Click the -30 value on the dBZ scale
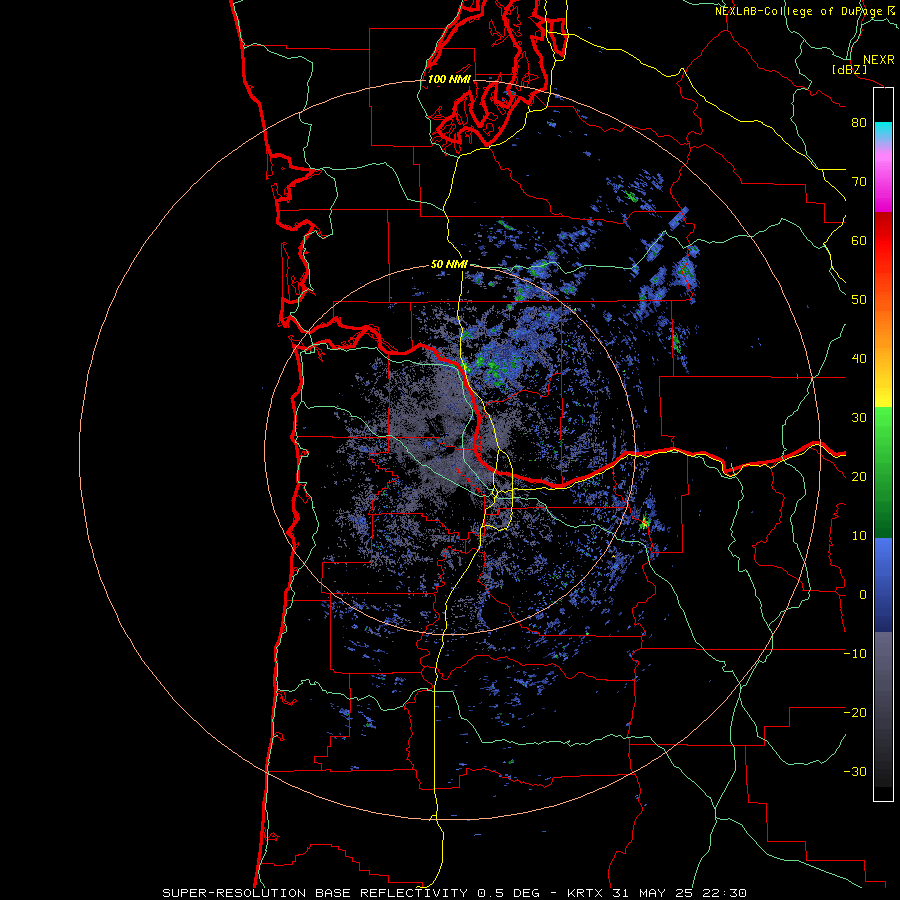Viewport: 900px width, 900px height. click(x=855, y=772)
